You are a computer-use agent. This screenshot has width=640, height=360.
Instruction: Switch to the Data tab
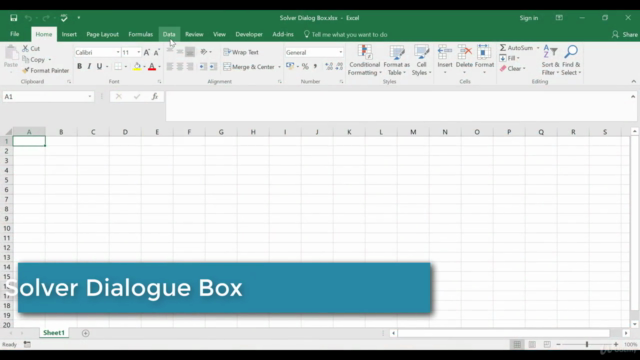169,34
